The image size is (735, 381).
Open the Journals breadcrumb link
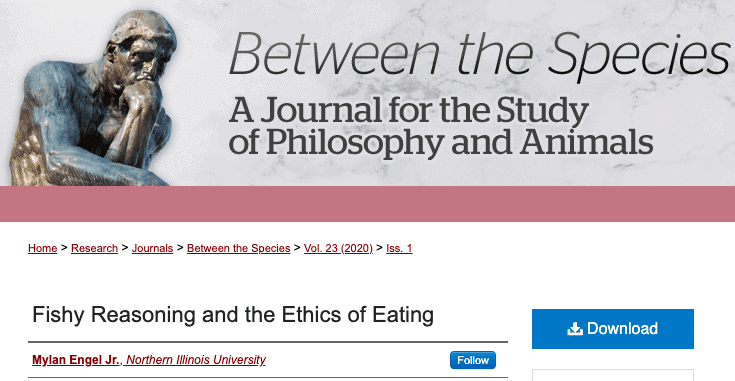(152, 248)
